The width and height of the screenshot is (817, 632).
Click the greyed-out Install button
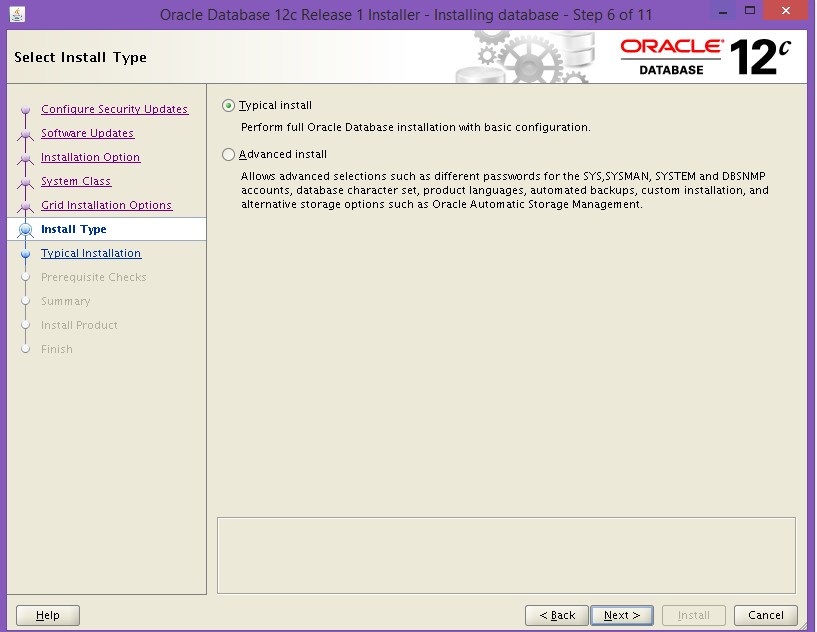coord(694,615)
